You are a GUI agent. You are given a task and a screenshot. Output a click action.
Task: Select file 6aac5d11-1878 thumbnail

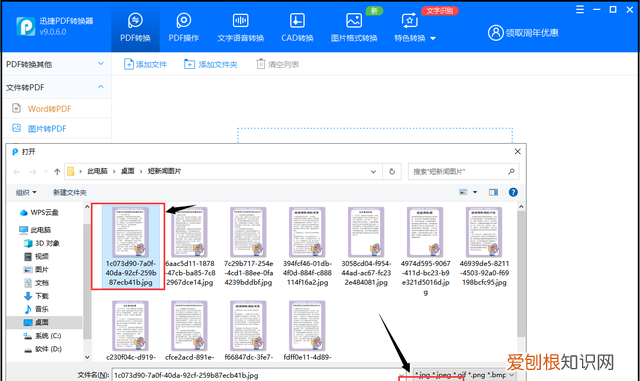pos(189,232)
